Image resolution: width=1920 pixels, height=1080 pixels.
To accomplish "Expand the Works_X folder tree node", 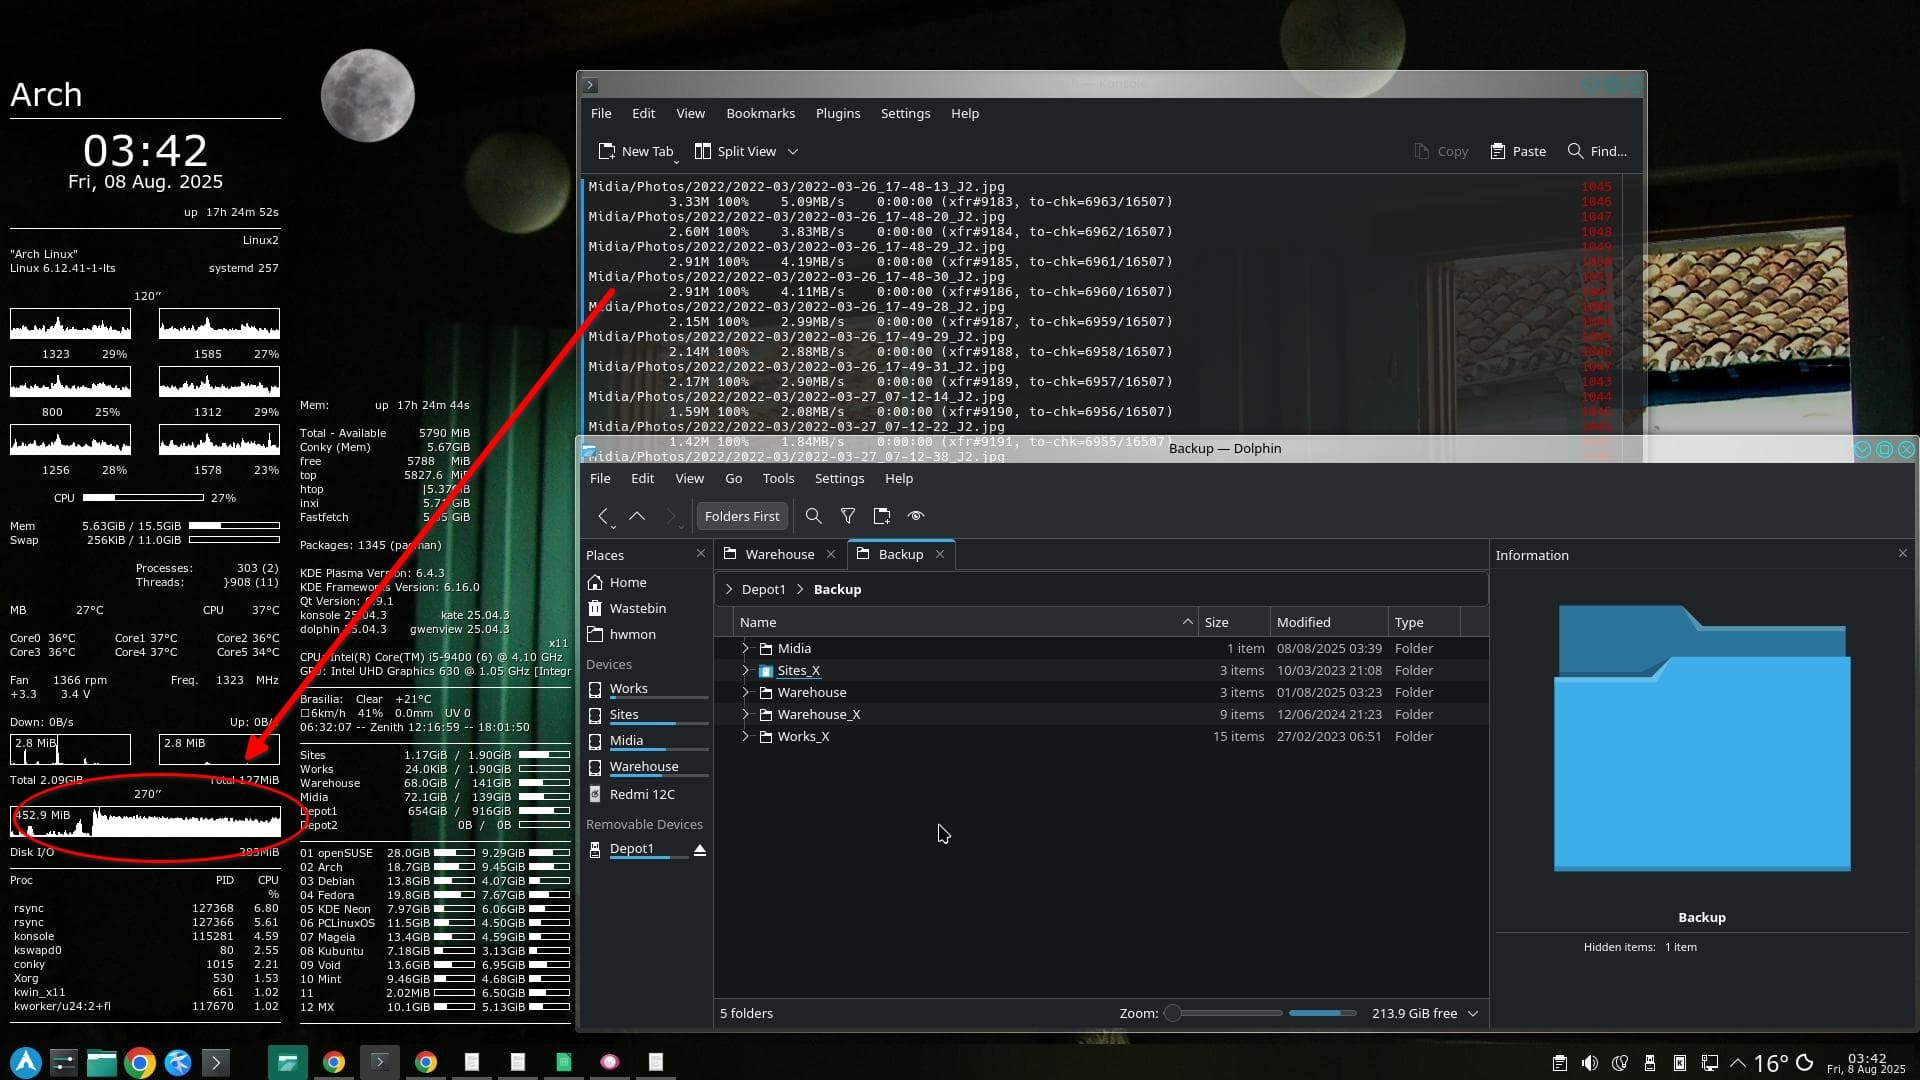I will point(745,736).
